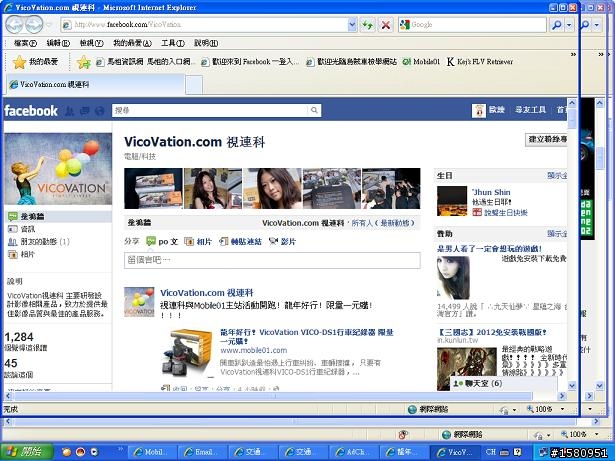Click the VicoVation page profile picture
Image resolution: width=615 pixels, height=461 pixels.
(x=58, y=169)
